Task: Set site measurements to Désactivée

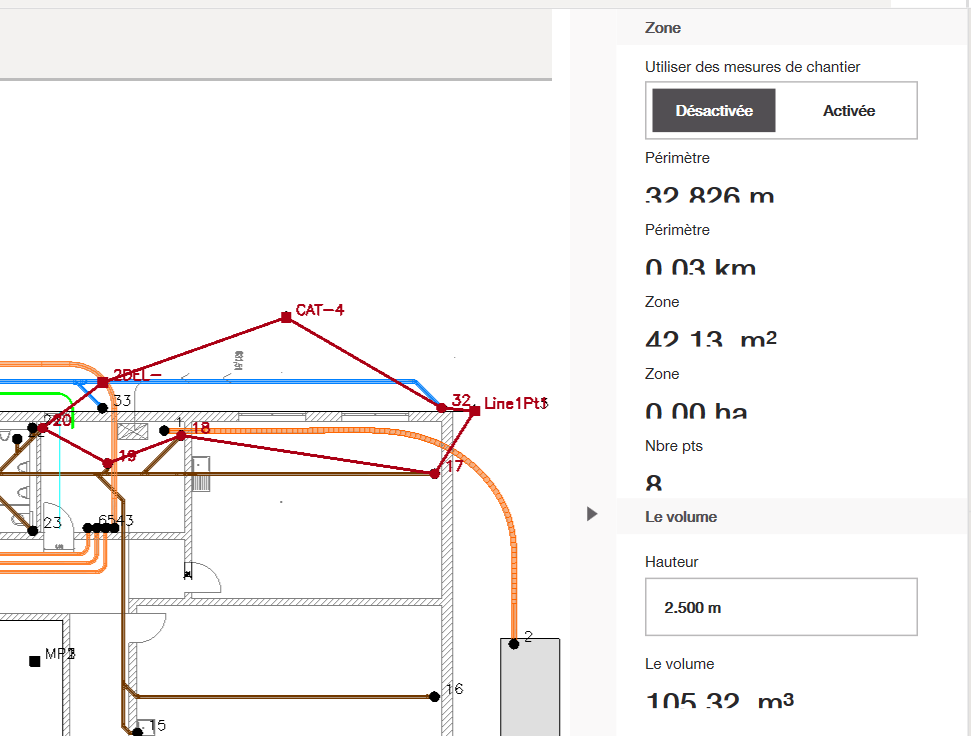Action: [x=714, y=111]
